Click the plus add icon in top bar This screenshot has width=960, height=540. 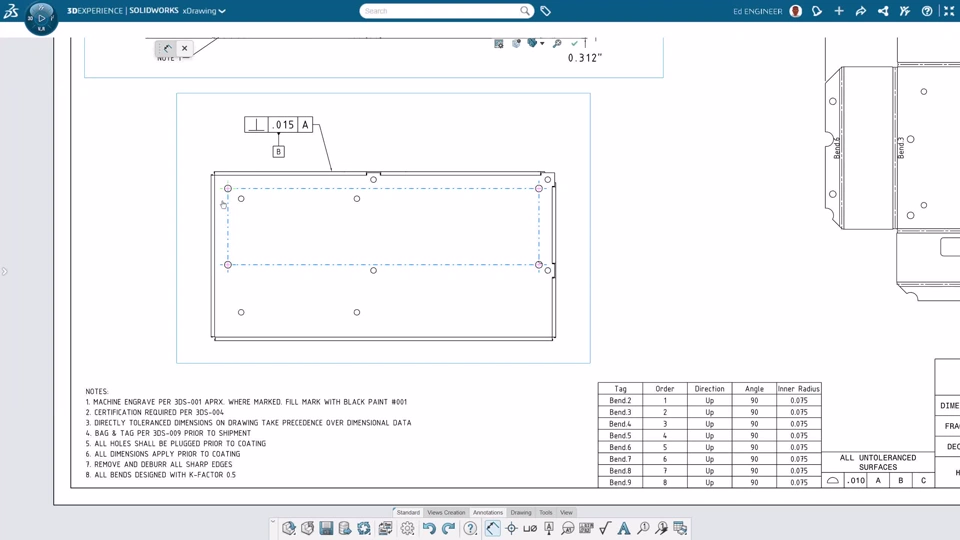point(839,11)
